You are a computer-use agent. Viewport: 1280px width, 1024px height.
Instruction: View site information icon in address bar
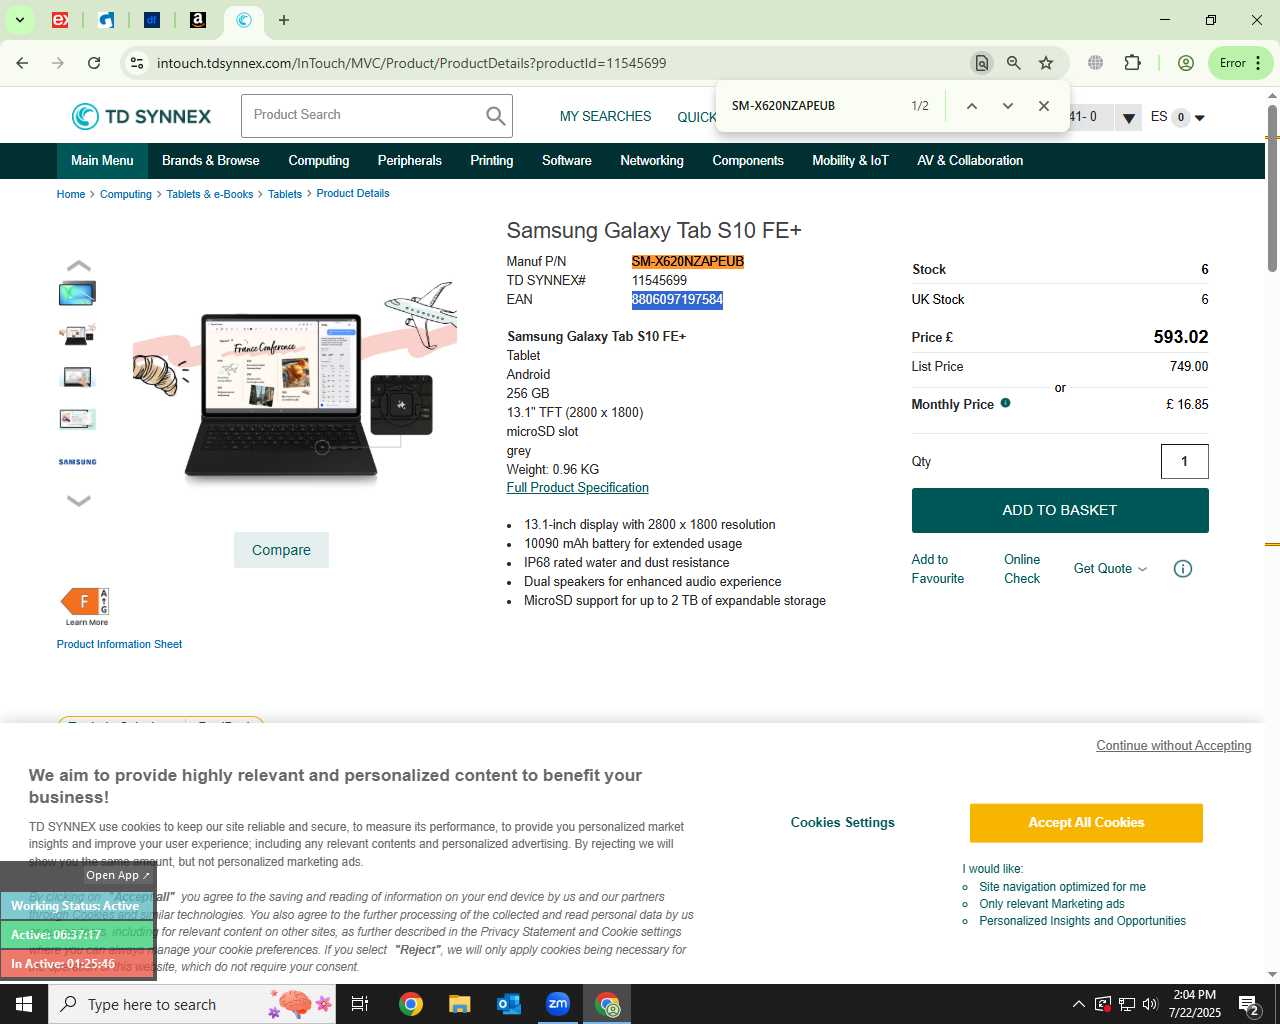point(137,63)
